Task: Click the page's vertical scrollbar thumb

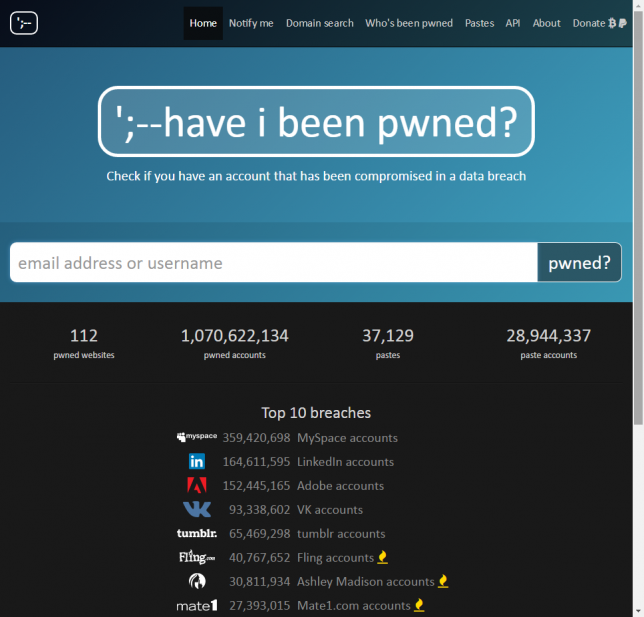Action: 638,218
